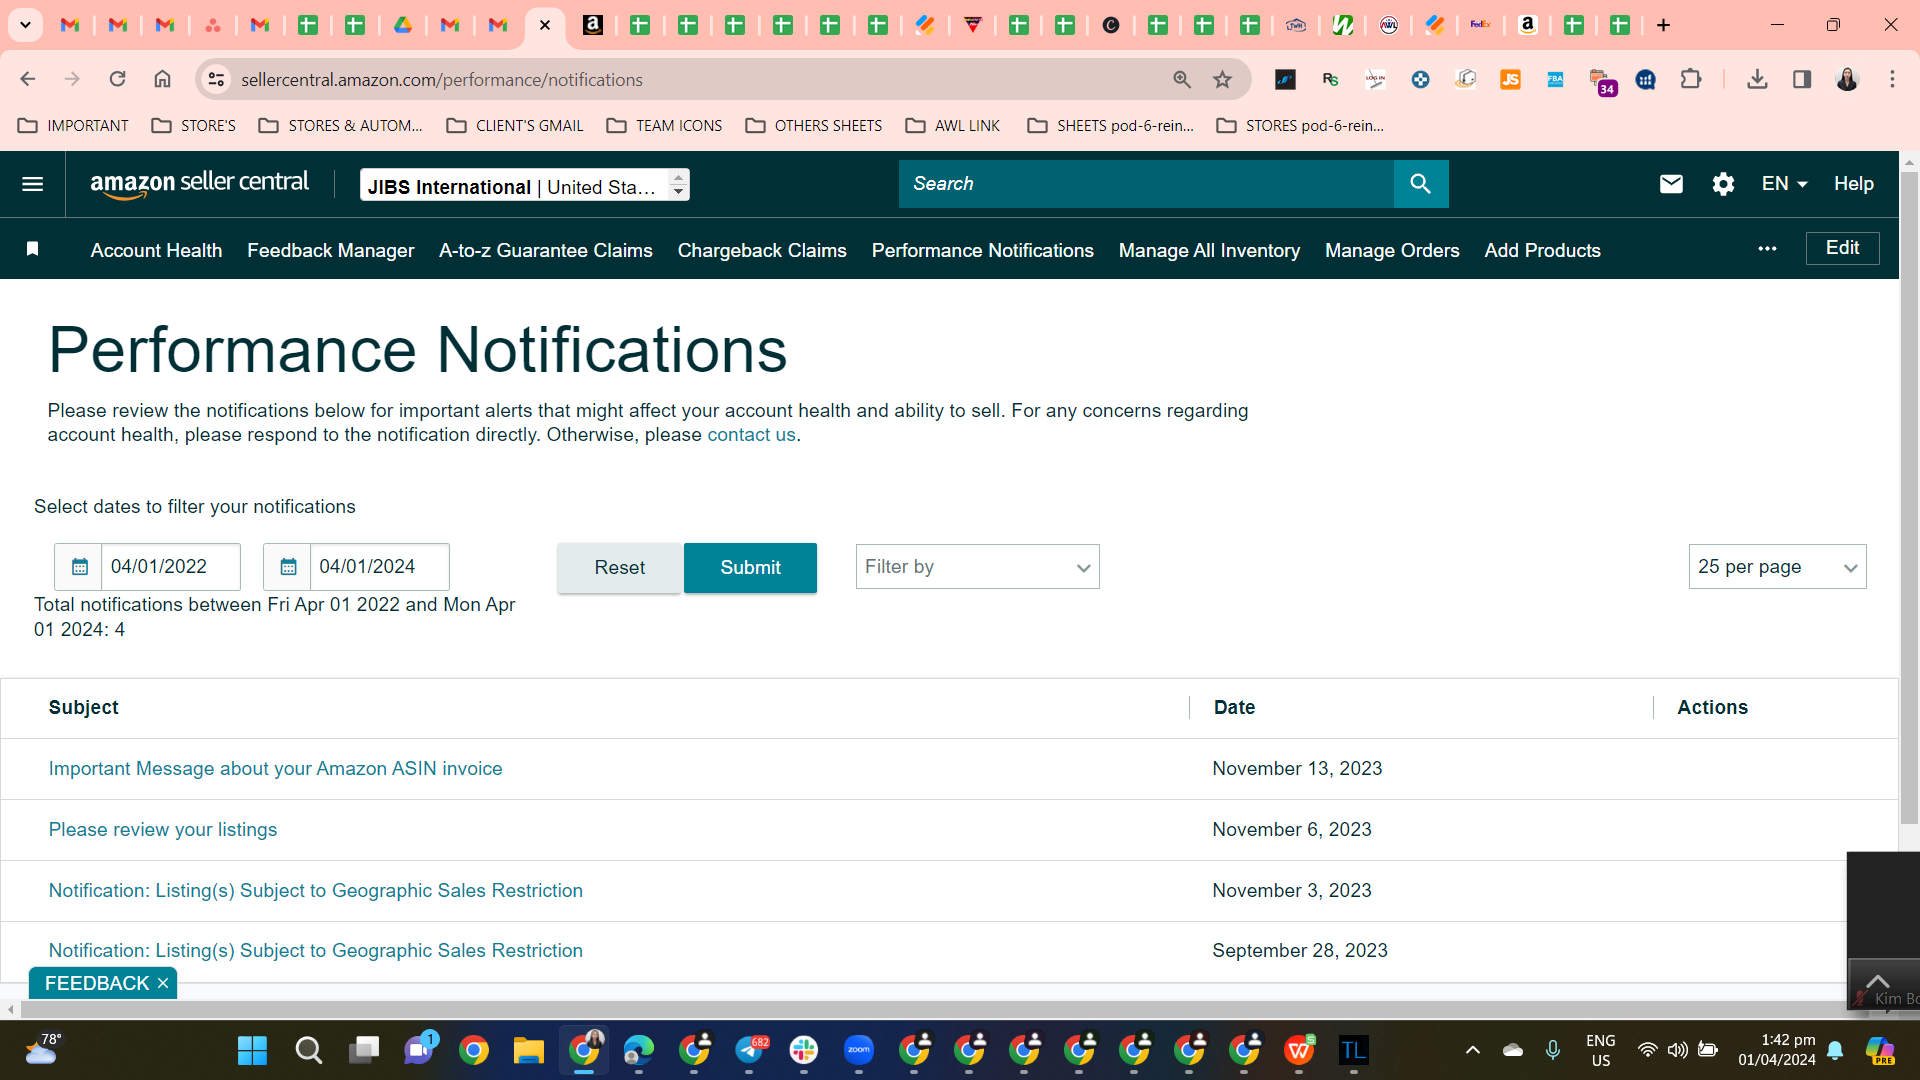Open Slack from the taskbar
The height and width of the screenshot is (1080, 1920).
[x=804, y=1050]
